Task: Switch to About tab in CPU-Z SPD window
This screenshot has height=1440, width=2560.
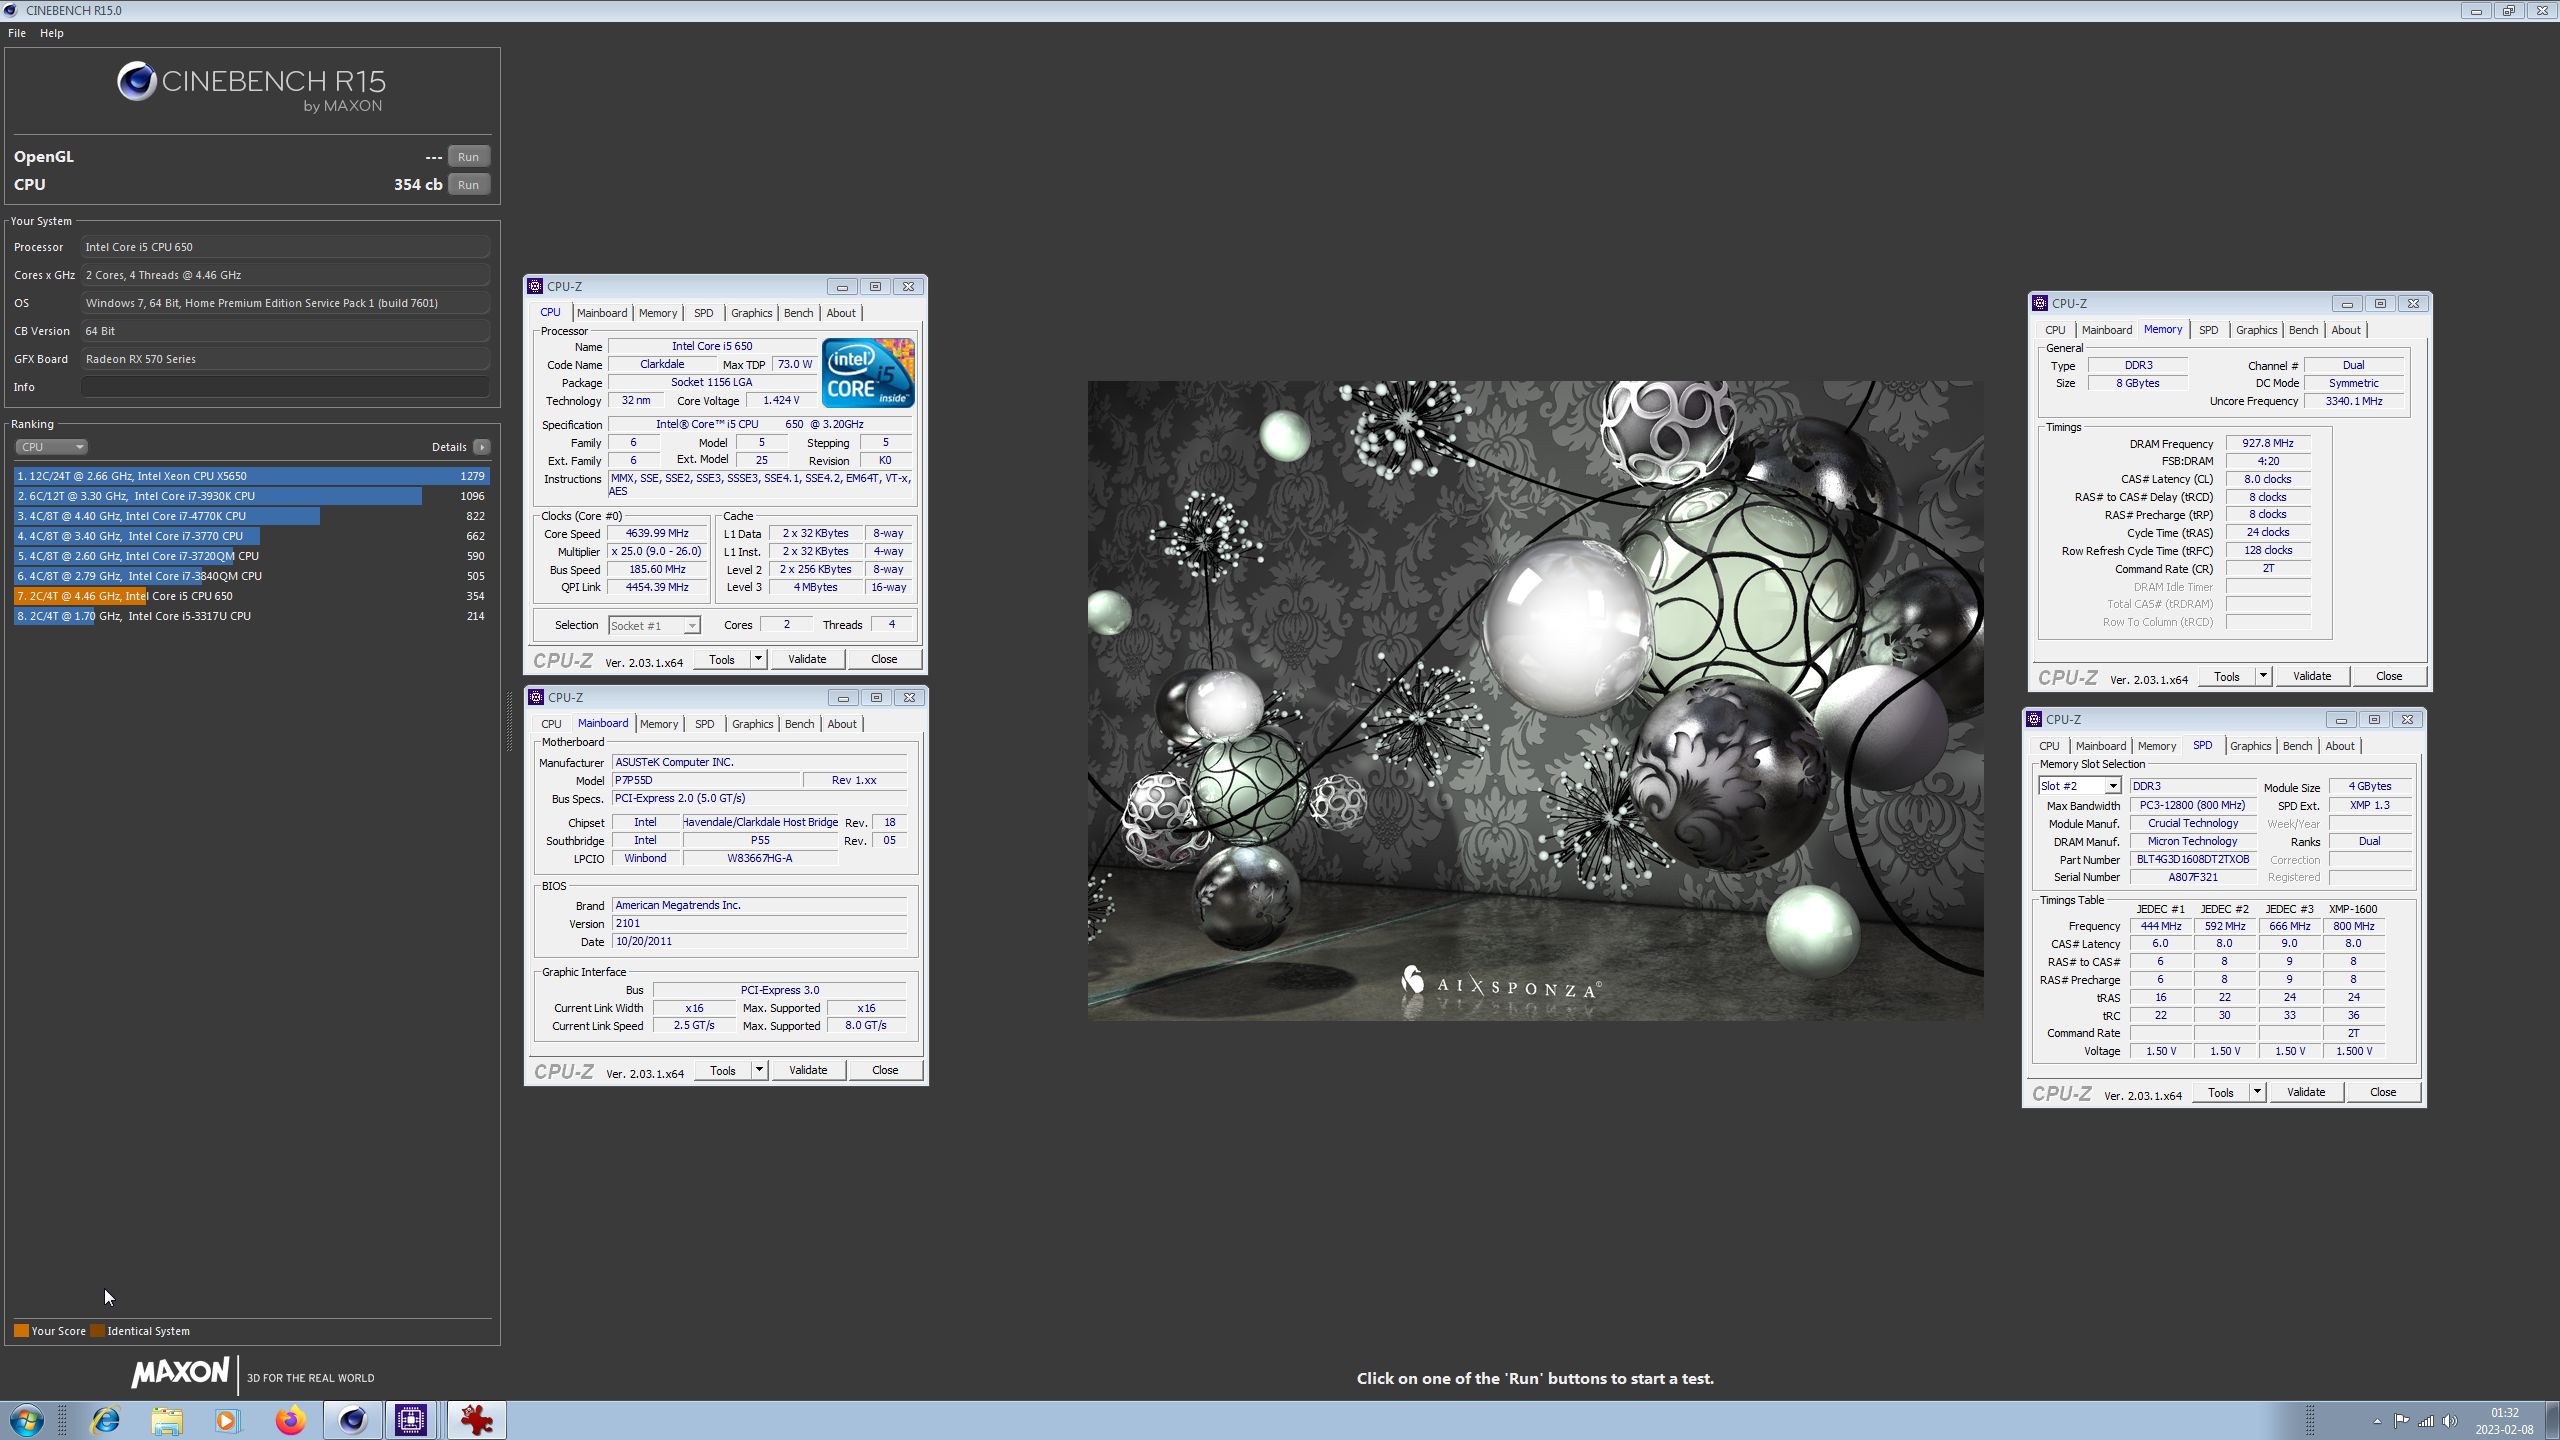Action: tap(2339, 746)
